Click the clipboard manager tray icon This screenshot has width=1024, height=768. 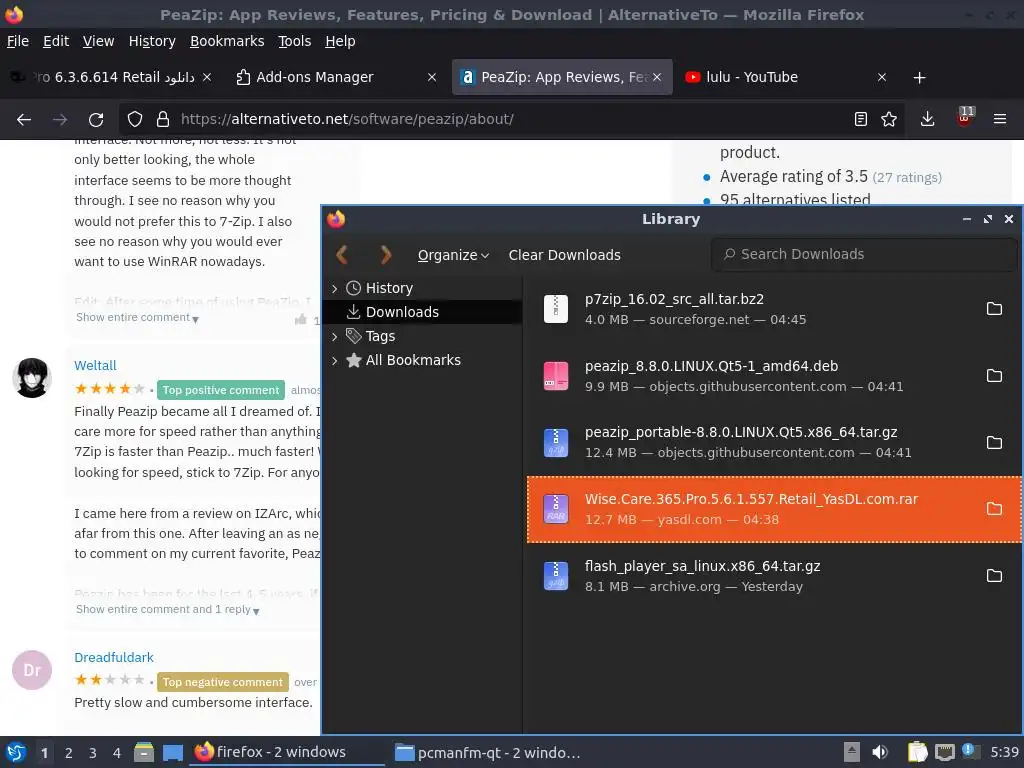pos(918,752)
